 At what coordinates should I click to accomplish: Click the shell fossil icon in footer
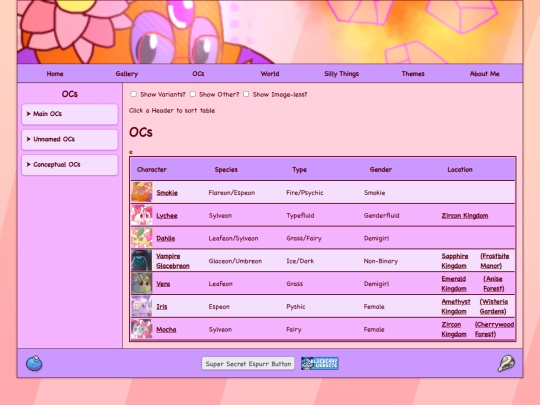506,363
